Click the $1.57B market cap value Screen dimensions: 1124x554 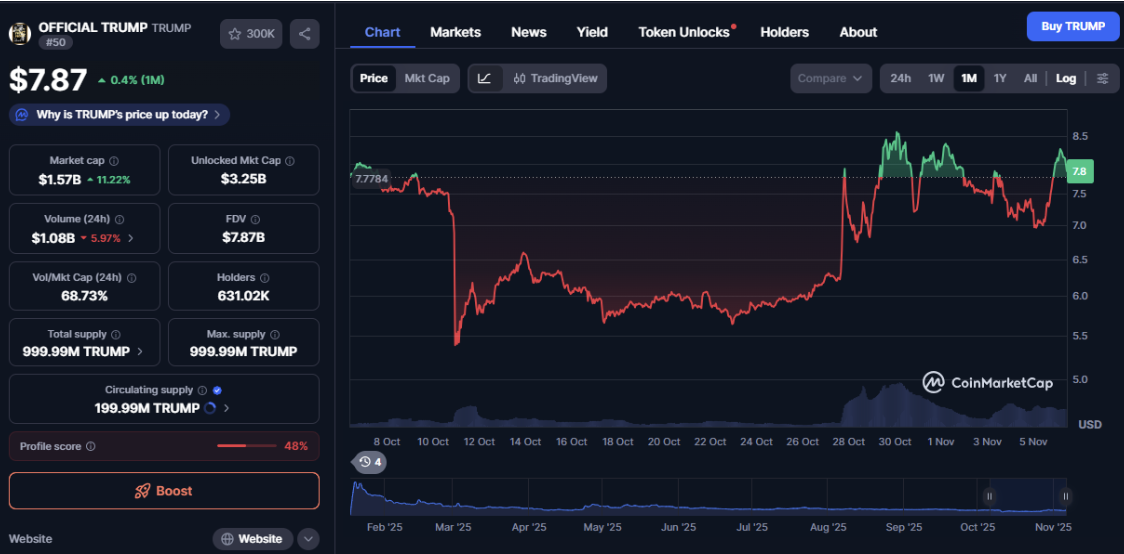59,179
